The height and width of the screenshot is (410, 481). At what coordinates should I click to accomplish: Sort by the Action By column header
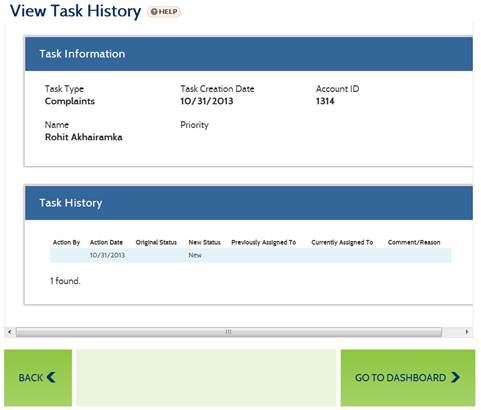[66, 242]
